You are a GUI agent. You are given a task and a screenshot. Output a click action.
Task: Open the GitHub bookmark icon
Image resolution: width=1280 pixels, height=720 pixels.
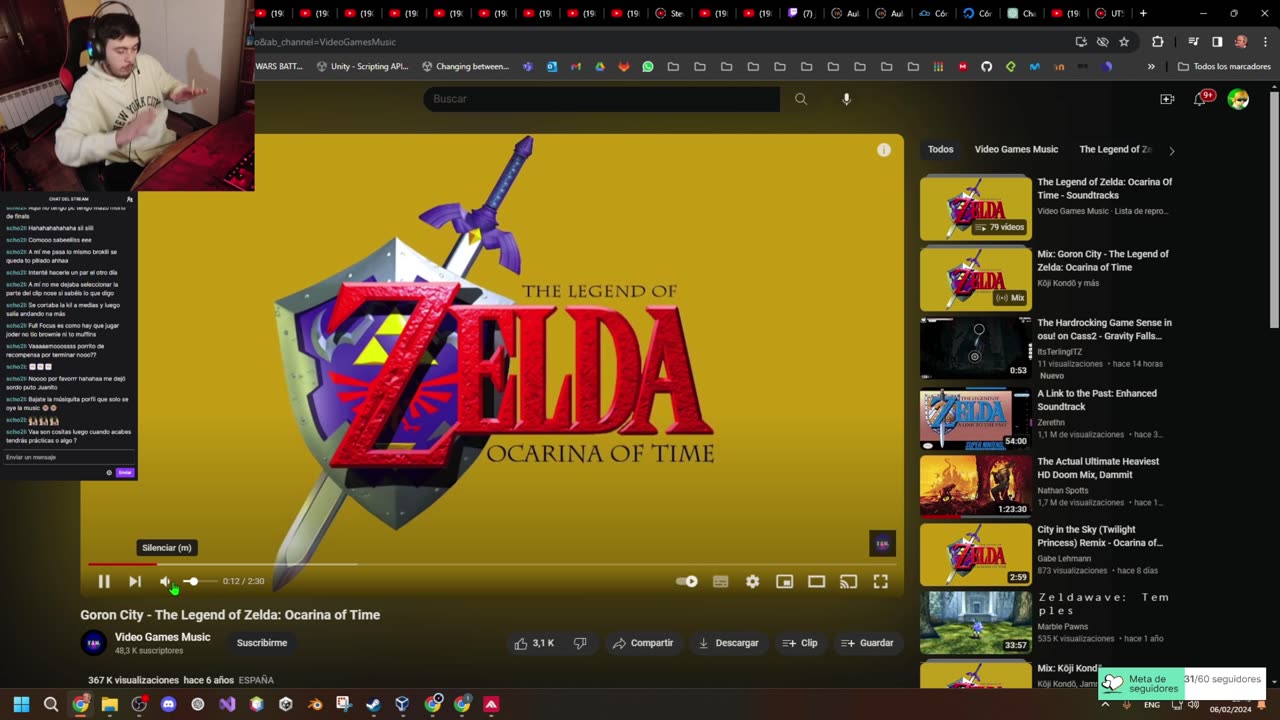(986, 67)
